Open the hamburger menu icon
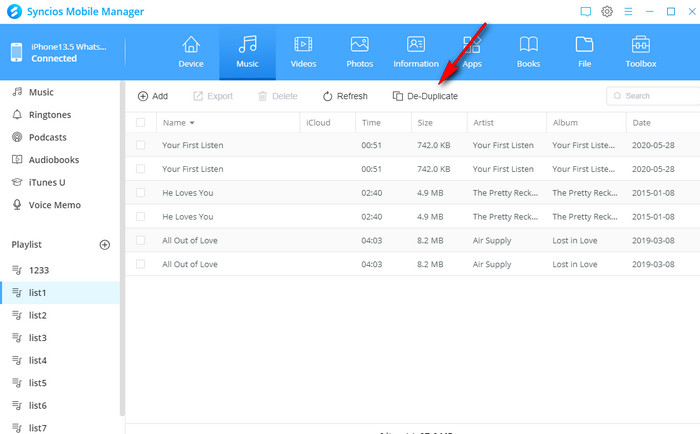 628,12
